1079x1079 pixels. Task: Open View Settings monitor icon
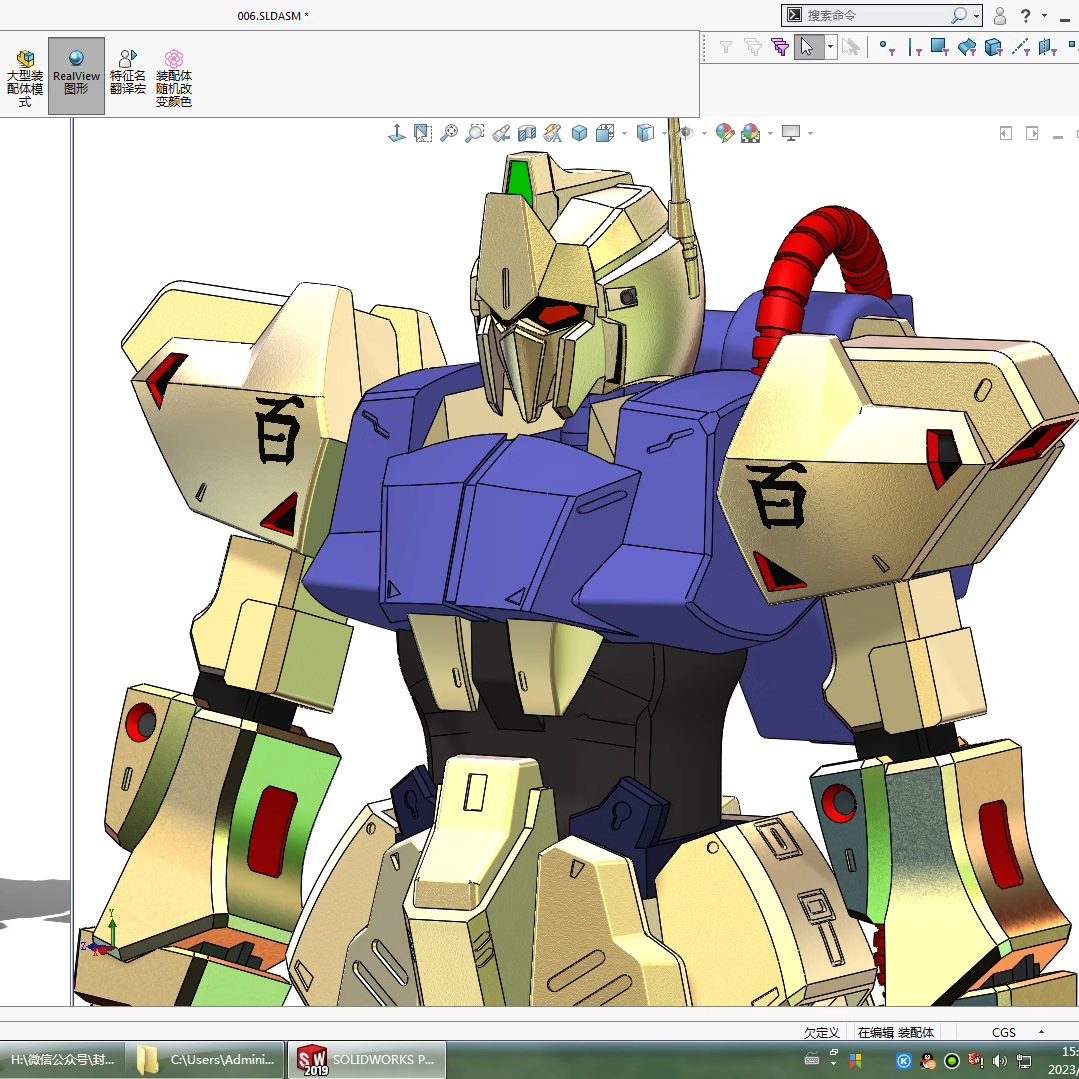coord(791,133)
